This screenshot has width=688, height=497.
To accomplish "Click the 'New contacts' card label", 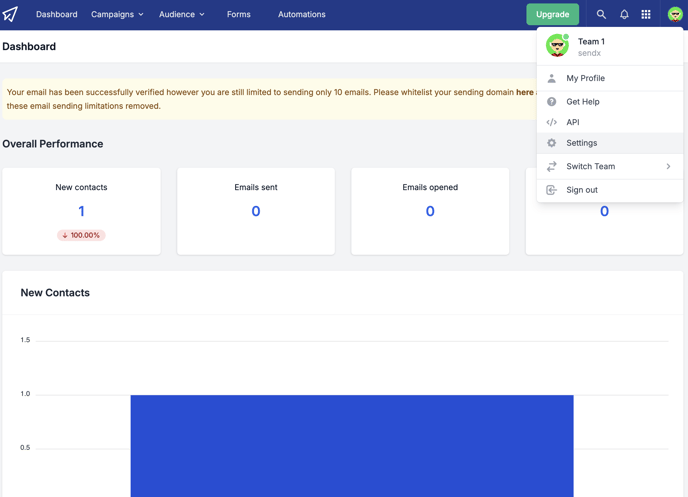I will [81, 187].
